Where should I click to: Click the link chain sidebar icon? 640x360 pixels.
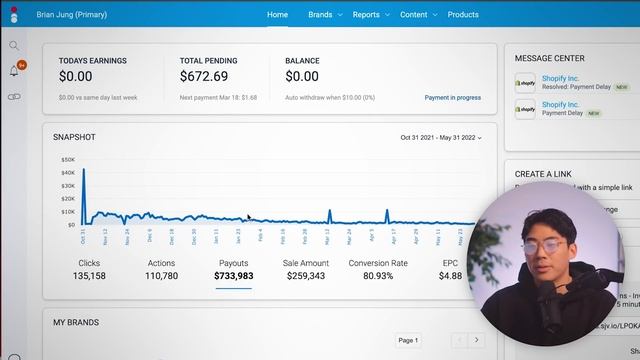click(14, 97)
